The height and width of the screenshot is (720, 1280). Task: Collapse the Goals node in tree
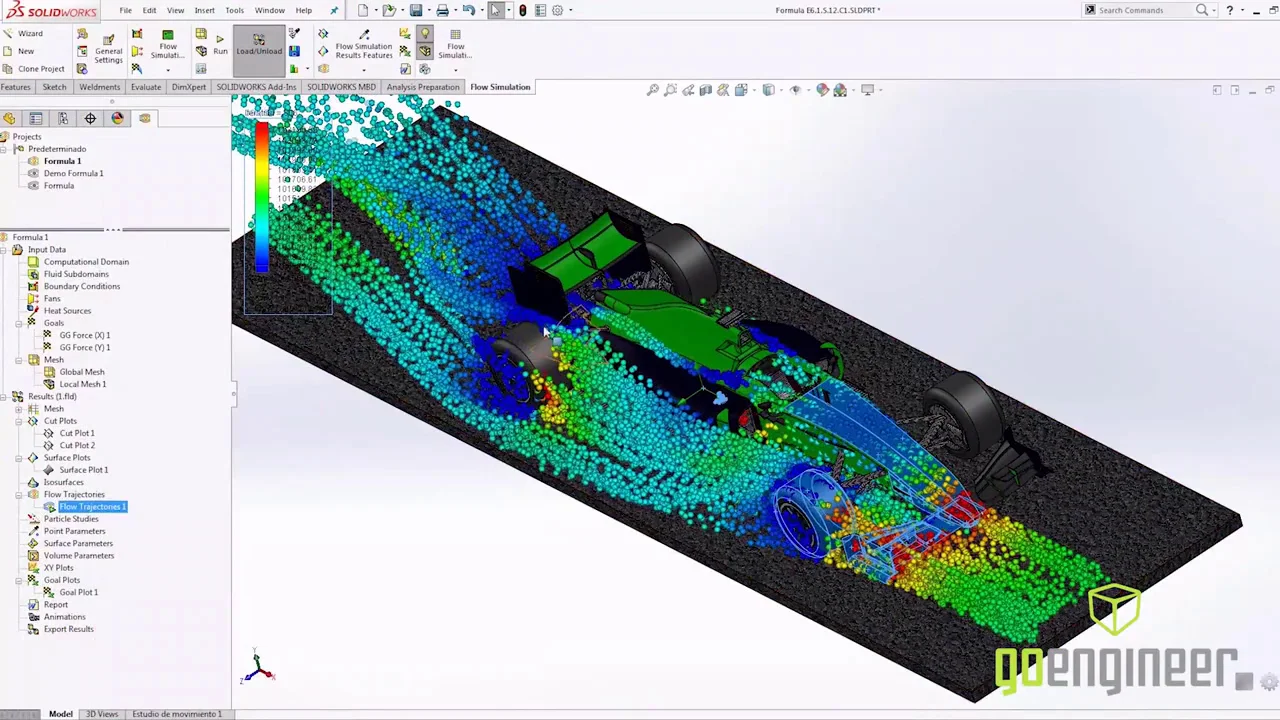tap(19, 323)
